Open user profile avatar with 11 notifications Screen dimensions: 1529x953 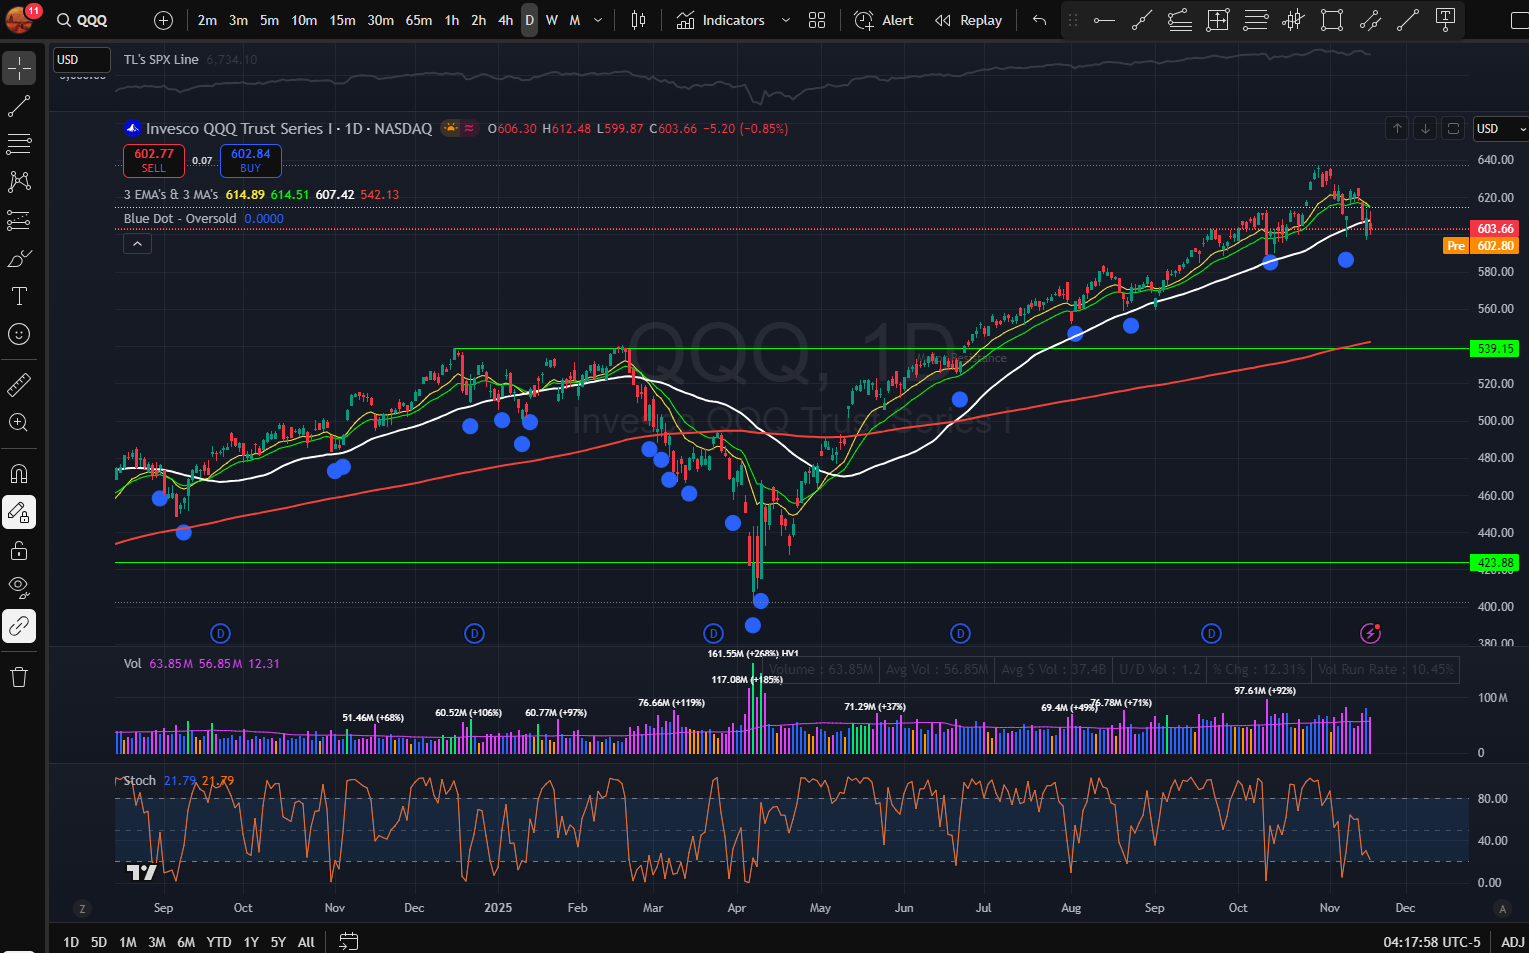coord(20,19)
